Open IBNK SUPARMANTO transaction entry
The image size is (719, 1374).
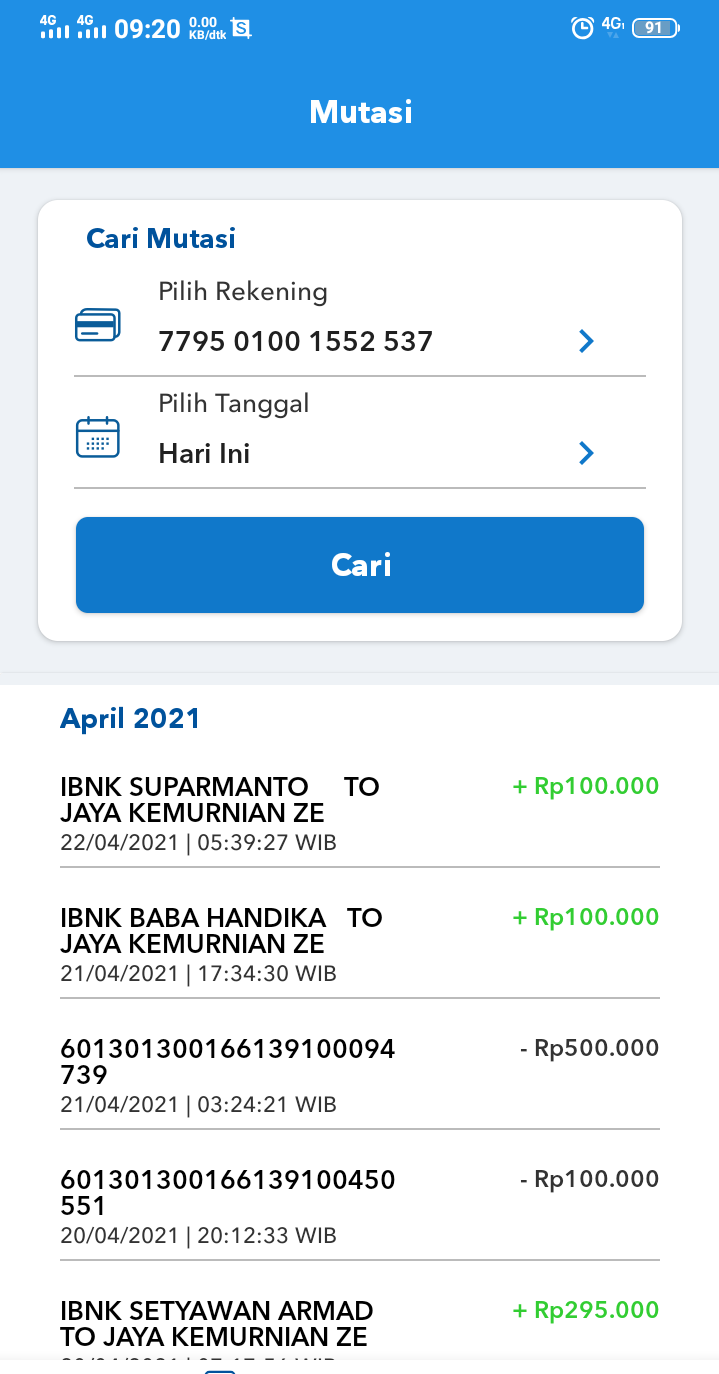(x=220, y=812)
